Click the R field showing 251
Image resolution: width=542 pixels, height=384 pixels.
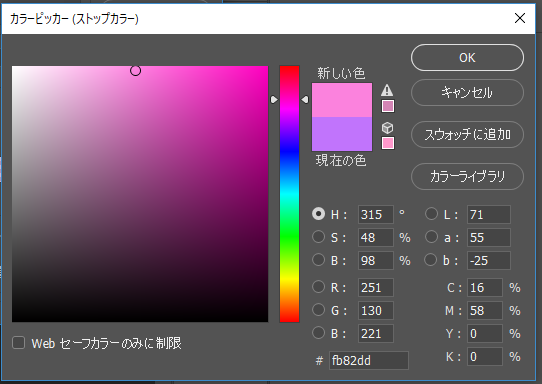[x=376, y=288]
